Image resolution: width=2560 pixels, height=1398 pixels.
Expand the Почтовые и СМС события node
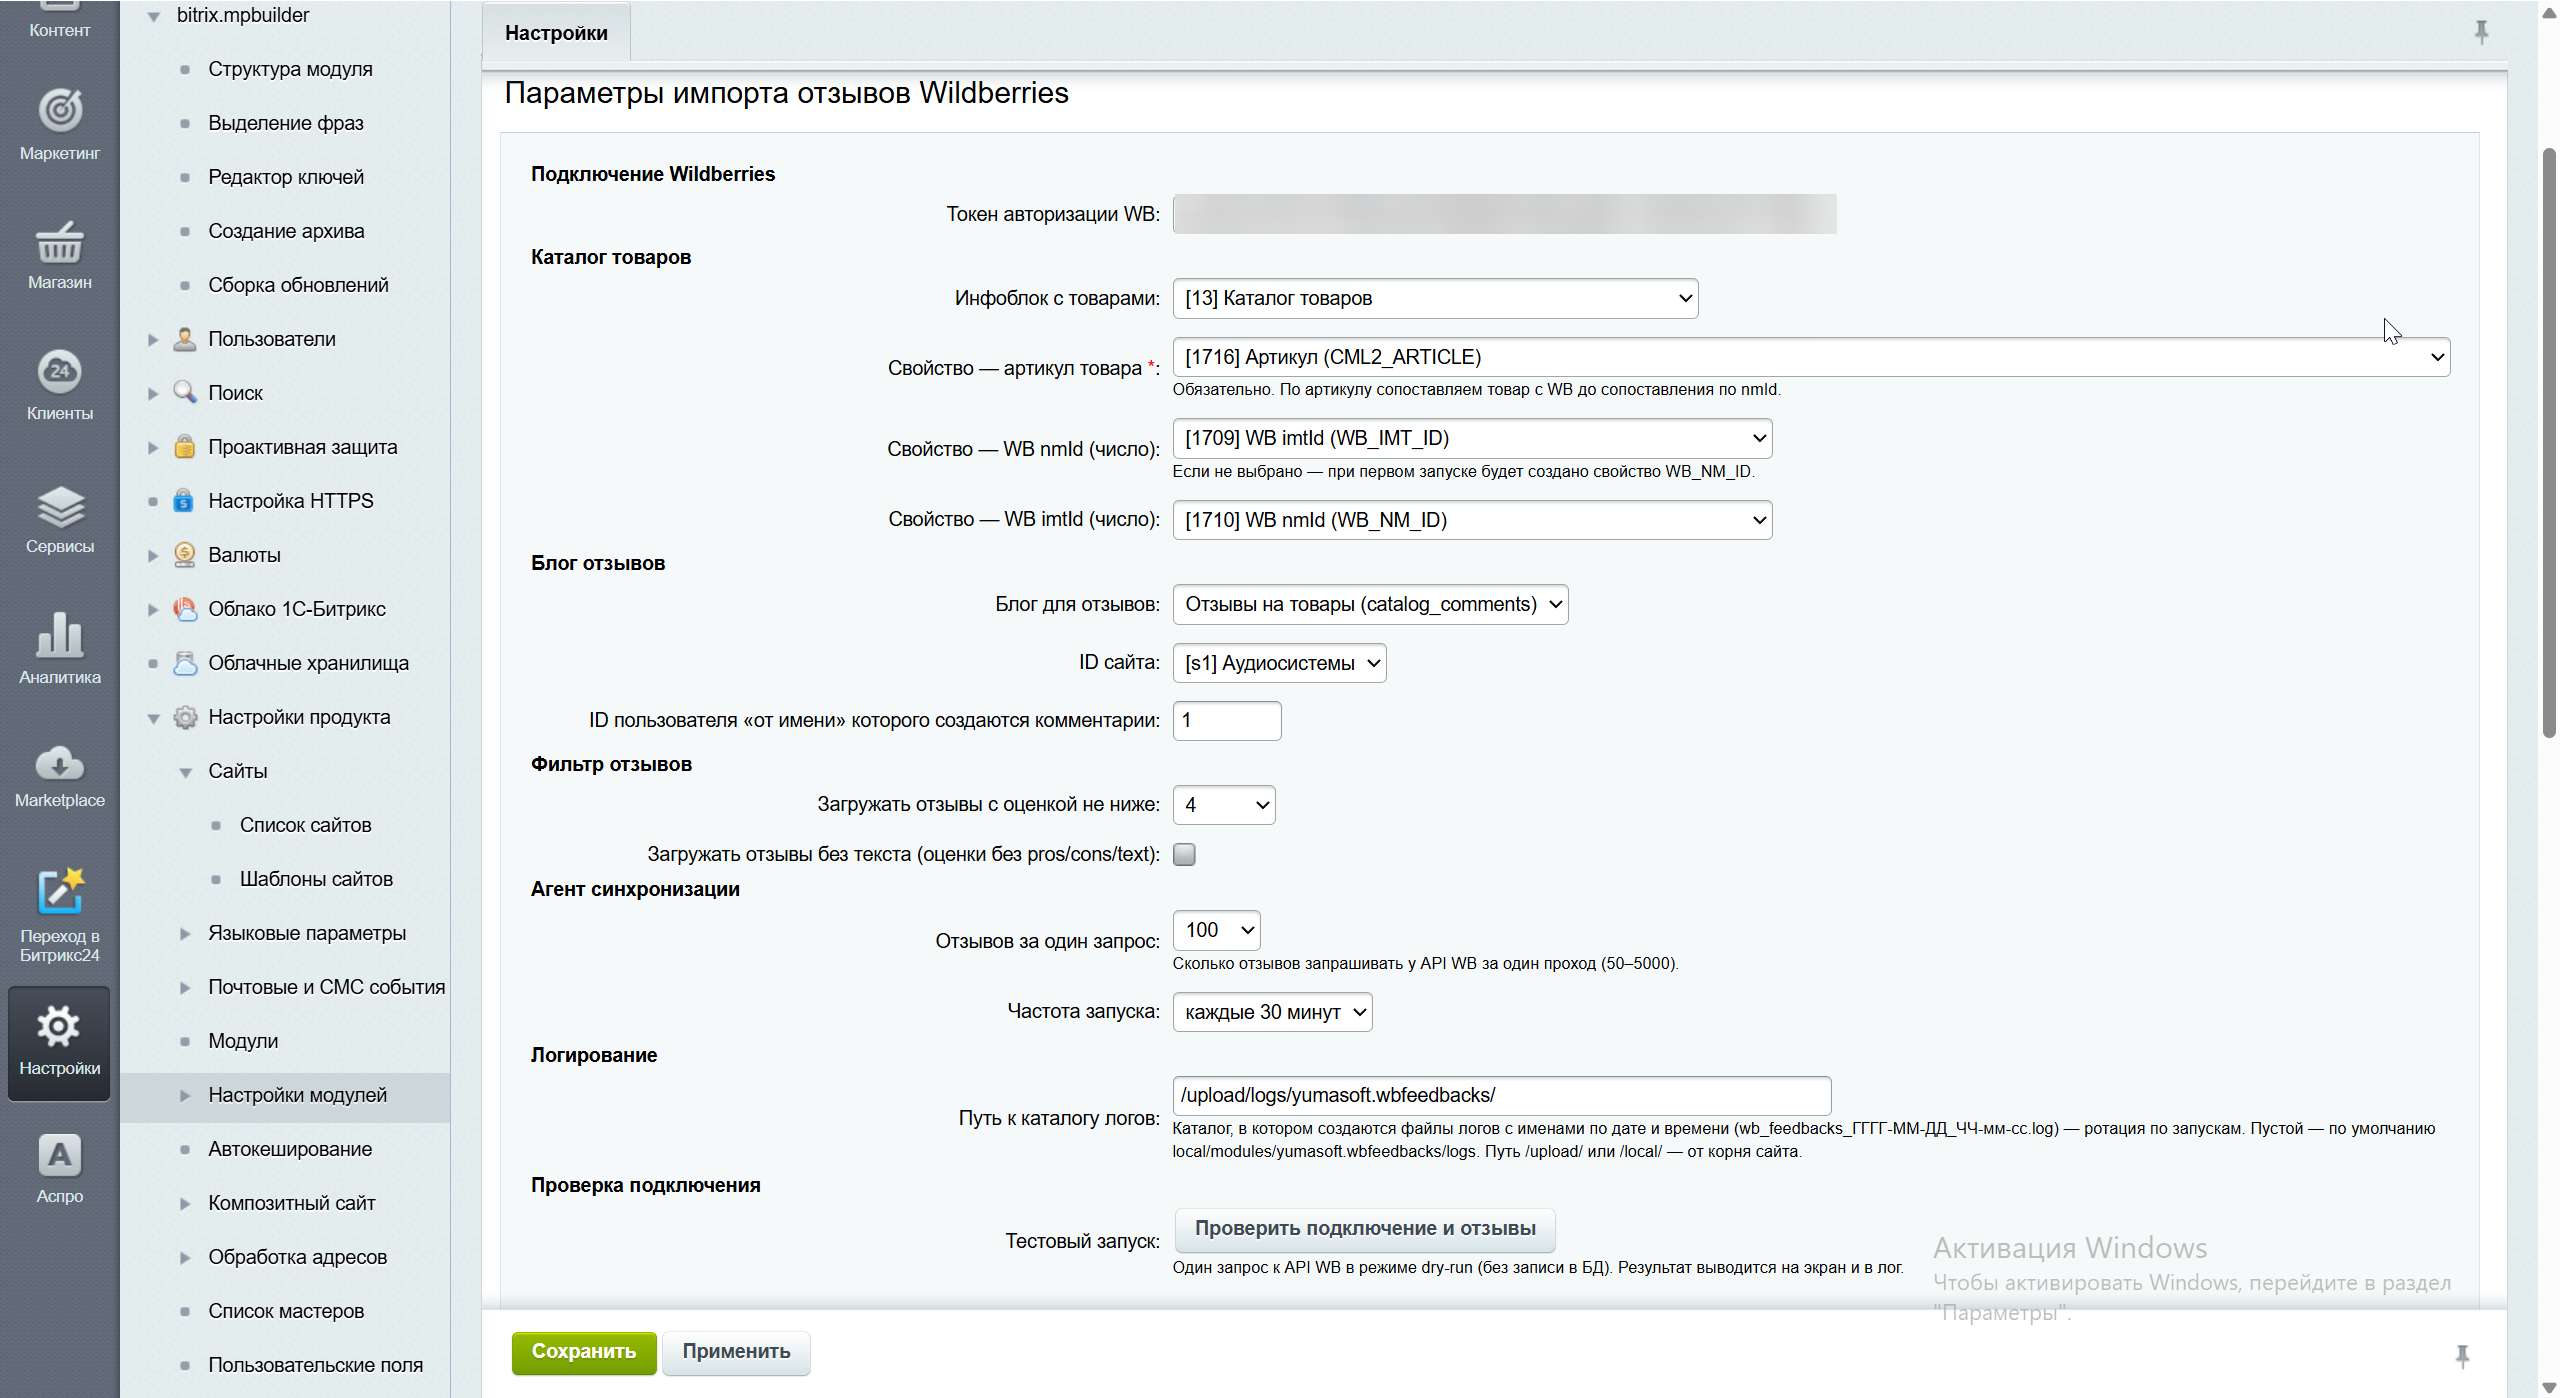point(185,988)
